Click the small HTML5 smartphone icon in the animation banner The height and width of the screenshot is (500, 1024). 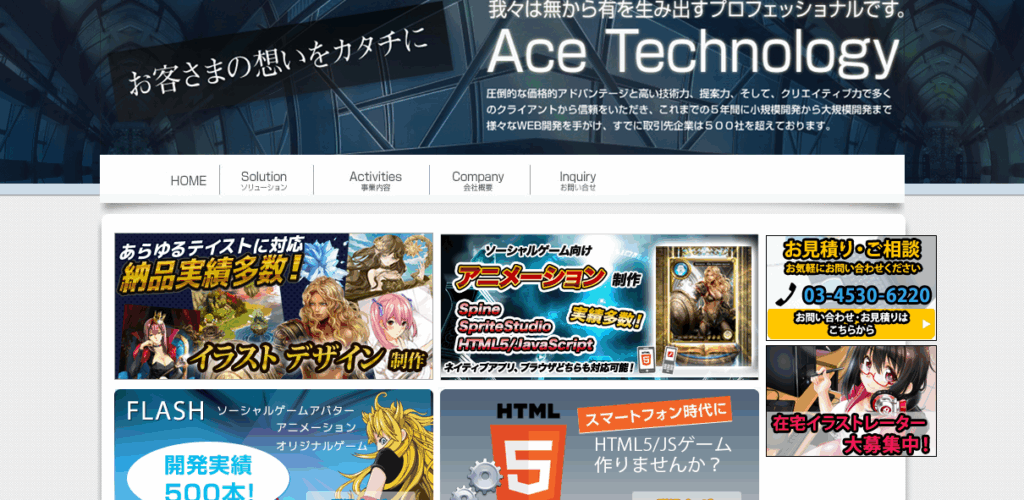point(646,361)
